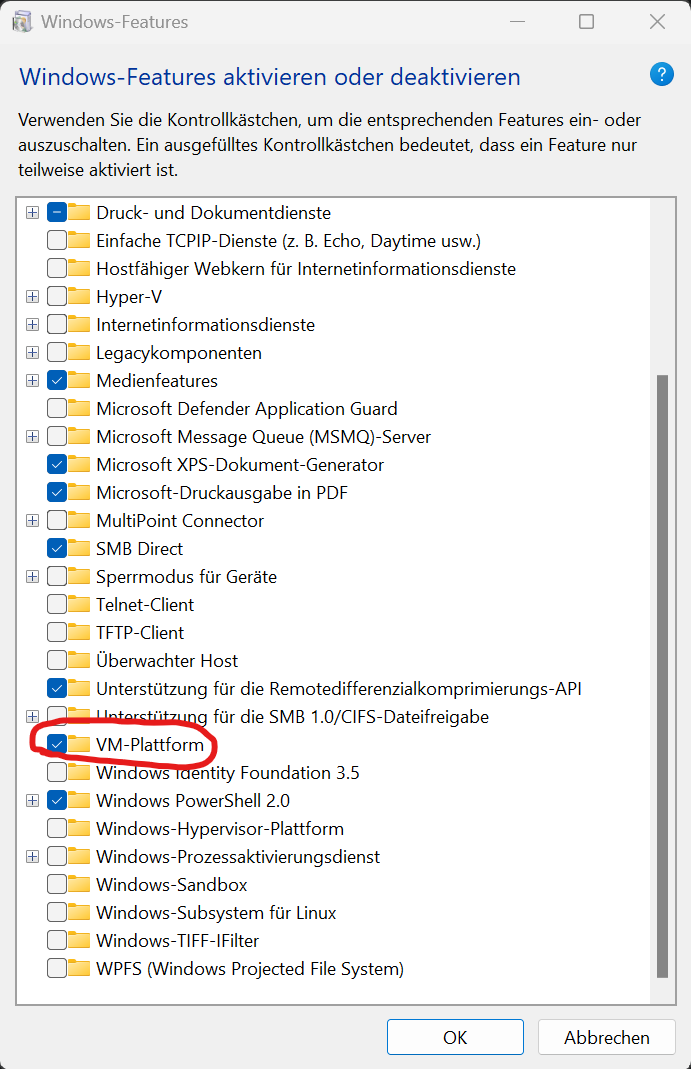Enable the Windows-TIFF-IFilter checkbox
Screen dimensions: 691x1069
[x=57, y=940]
